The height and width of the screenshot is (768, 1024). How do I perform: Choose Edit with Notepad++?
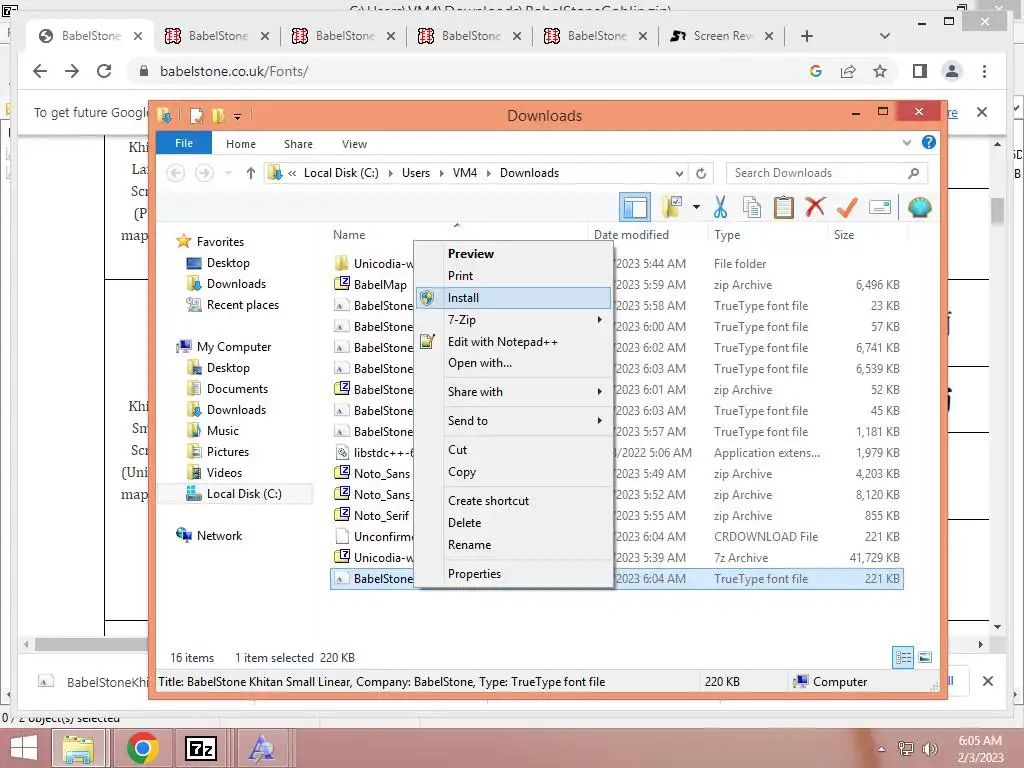click(514, 342)
